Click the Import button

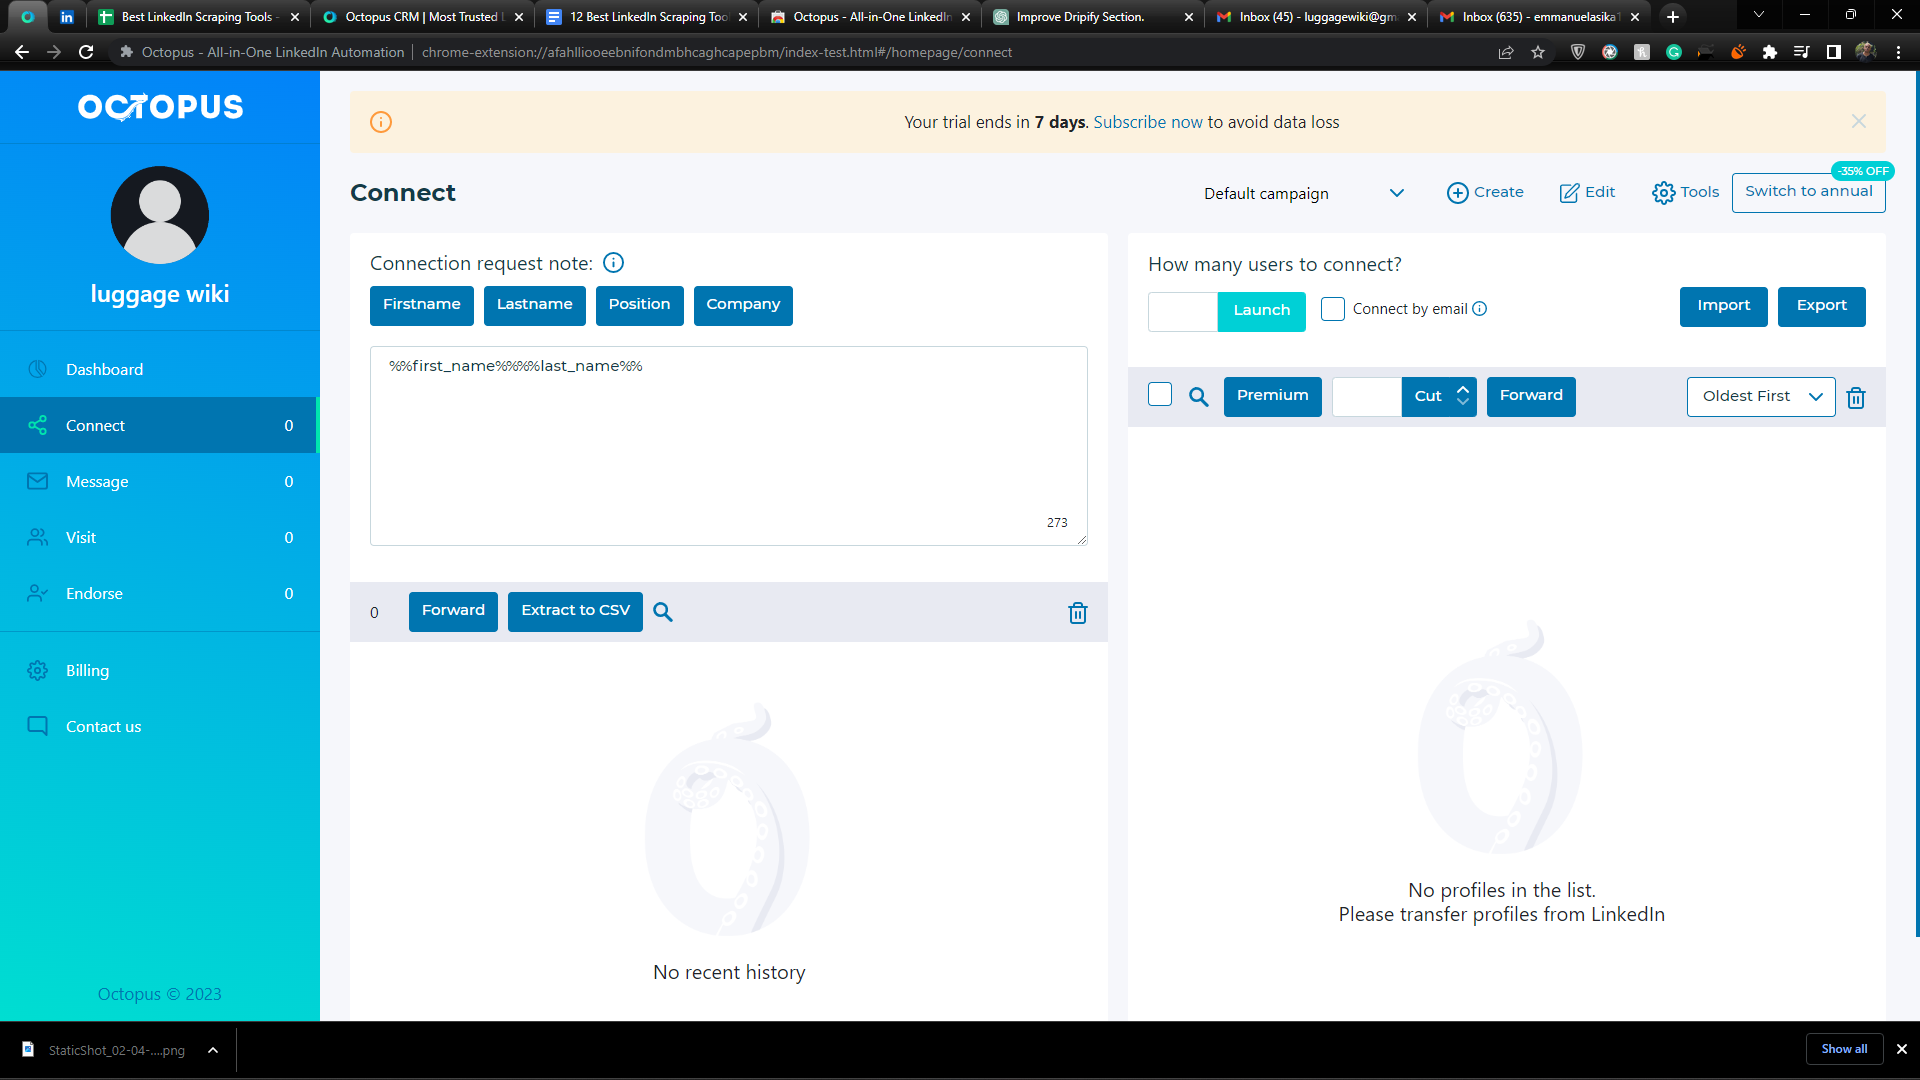tap(1724, 306)
